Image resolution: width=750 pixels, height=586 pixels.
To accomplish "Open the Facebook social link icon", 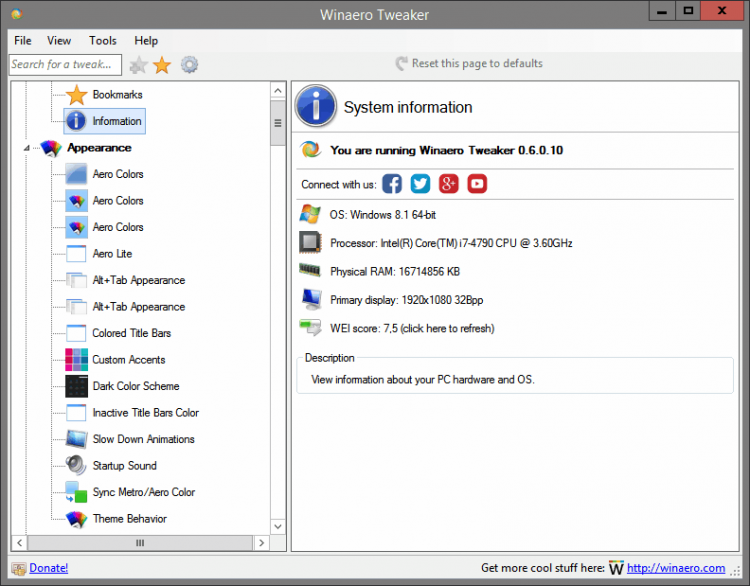I will (x=392, y=184).
